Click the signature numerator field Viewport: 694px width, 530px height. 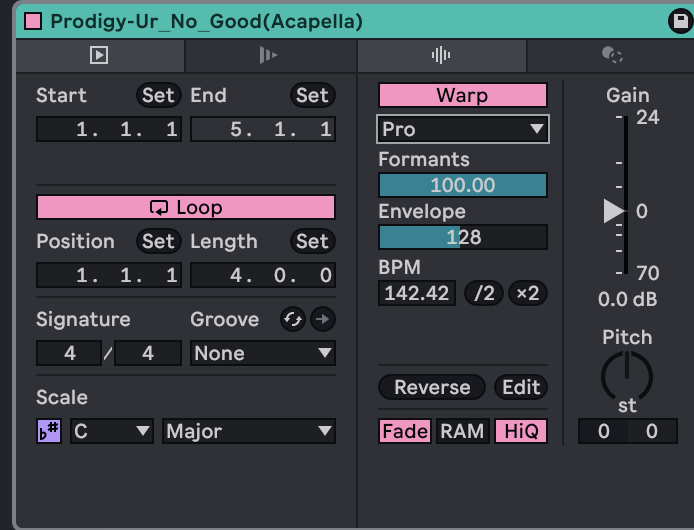(69, 353)
